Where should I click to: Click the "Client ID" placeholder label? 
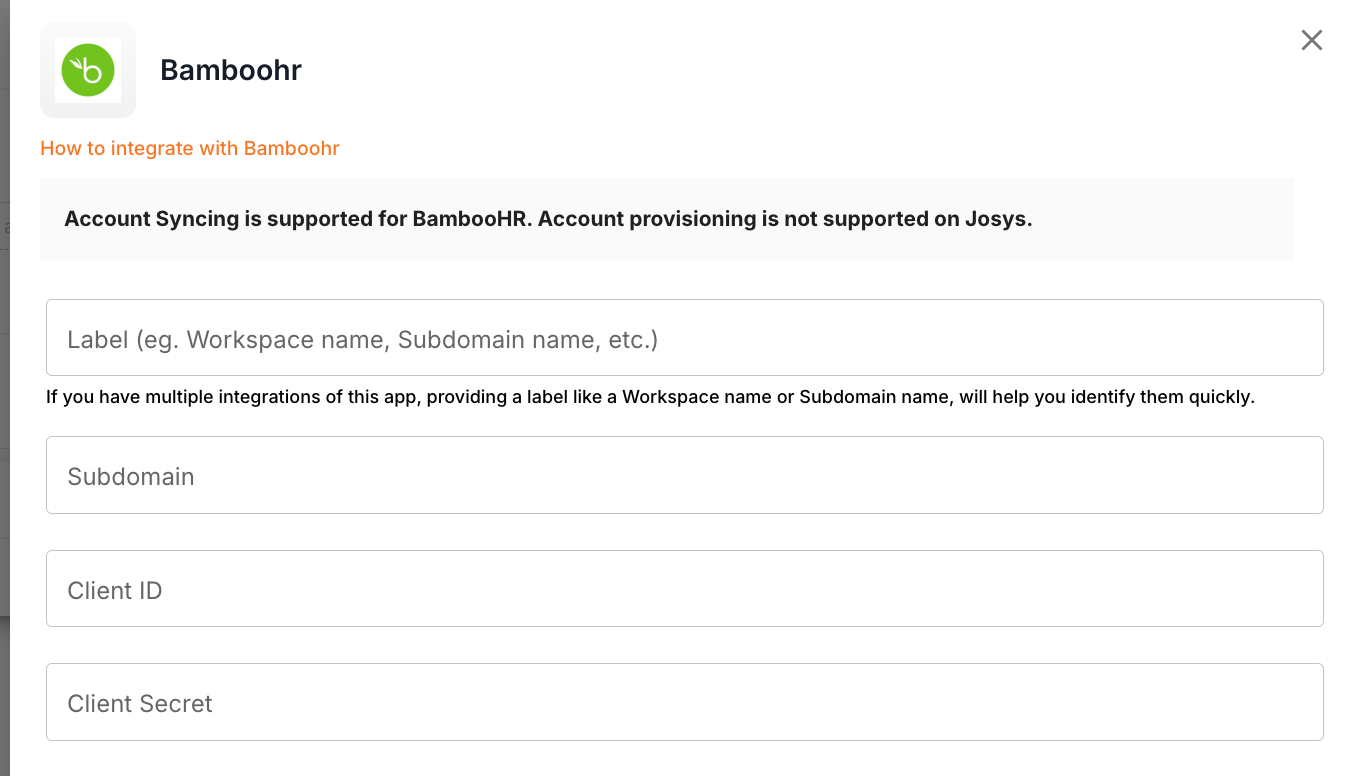pos(115,591)
